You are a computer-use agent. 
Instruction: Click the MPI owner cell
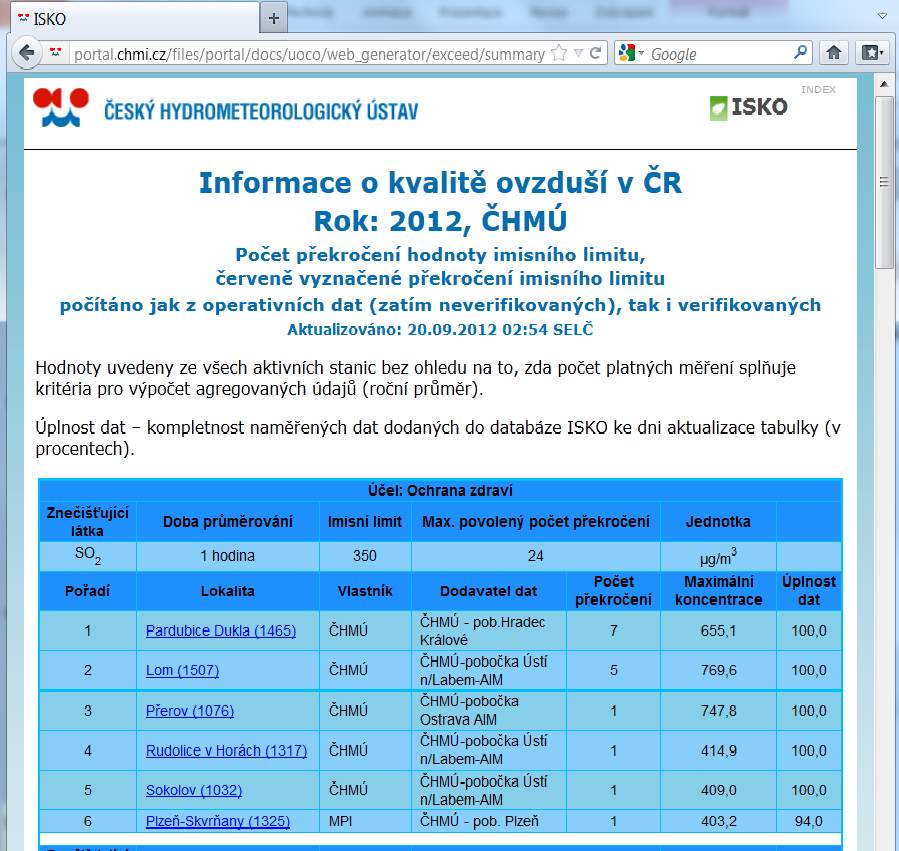(365, 821)
